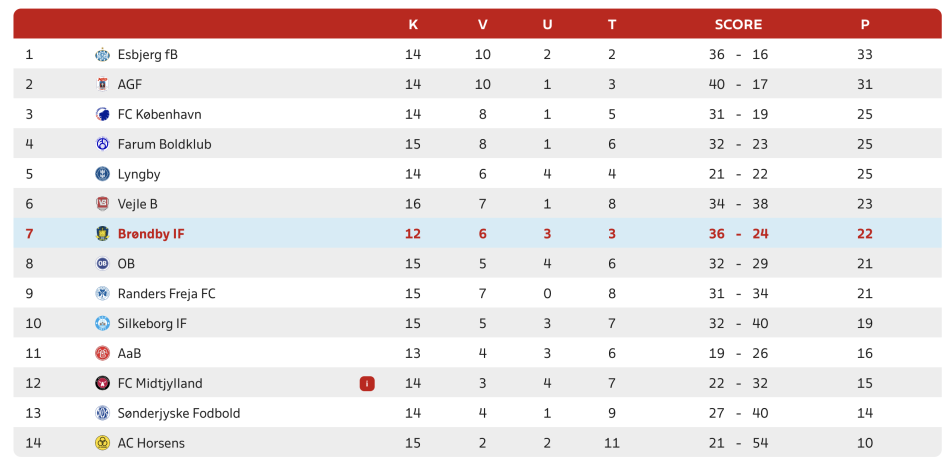Screen dimensions: 950x473
Task: Click the P points column header
Action: pyautogui.click(x=865, y=25)
